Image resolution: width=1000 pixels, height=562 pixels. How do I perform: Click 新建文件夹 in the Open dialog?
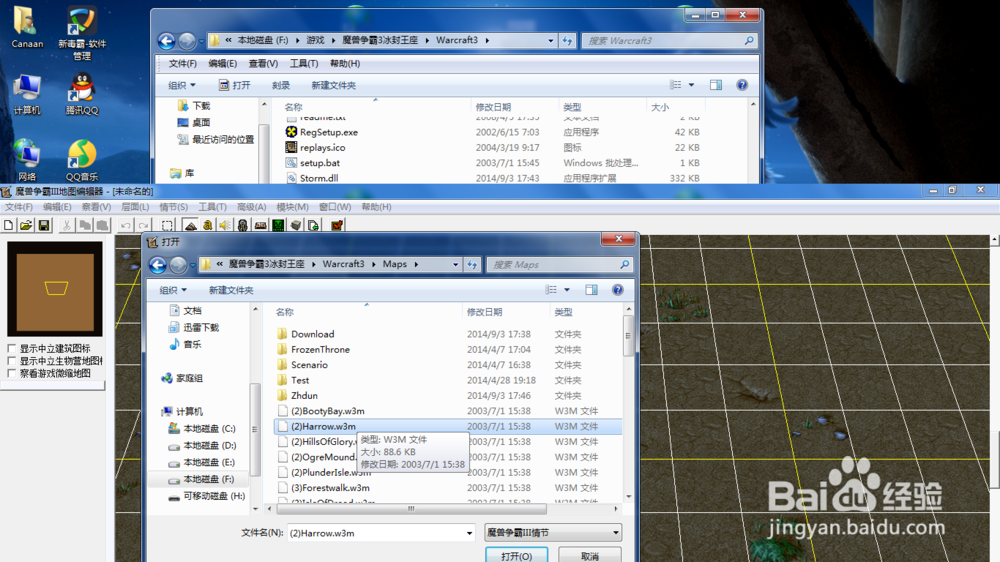tap(231, 290)
